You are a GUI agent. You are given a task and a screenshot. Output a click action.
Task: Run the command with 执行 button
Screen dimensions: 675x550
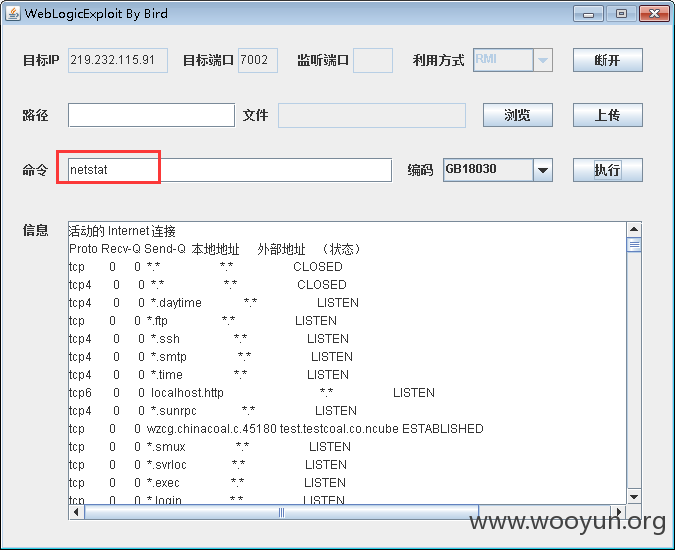pos(607,170)
